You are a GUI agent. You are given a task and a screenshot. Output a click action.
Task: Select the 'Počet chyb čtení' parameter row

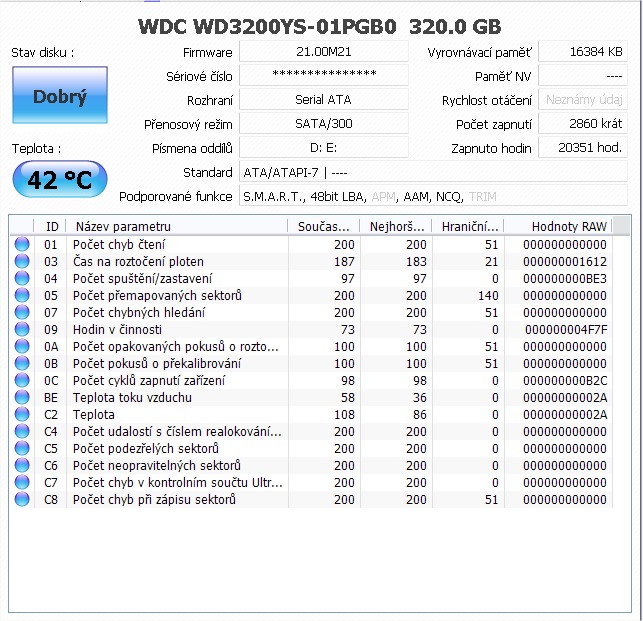(x=311, y=244)
